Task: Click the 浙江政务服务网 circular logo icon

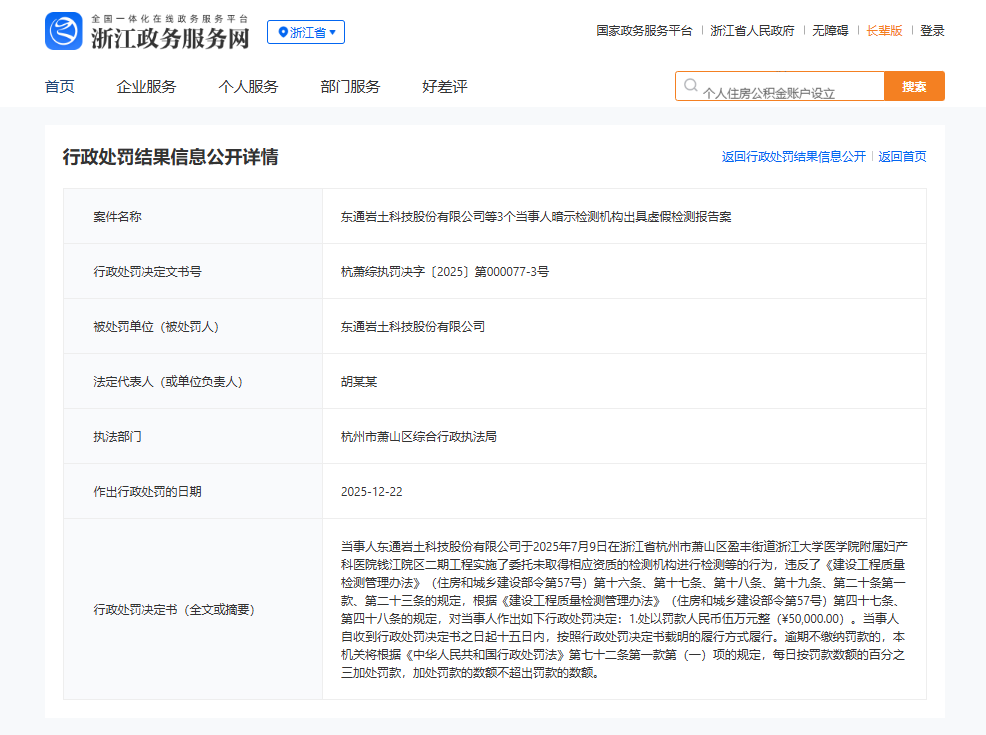Action: click(x=62, y=31)
